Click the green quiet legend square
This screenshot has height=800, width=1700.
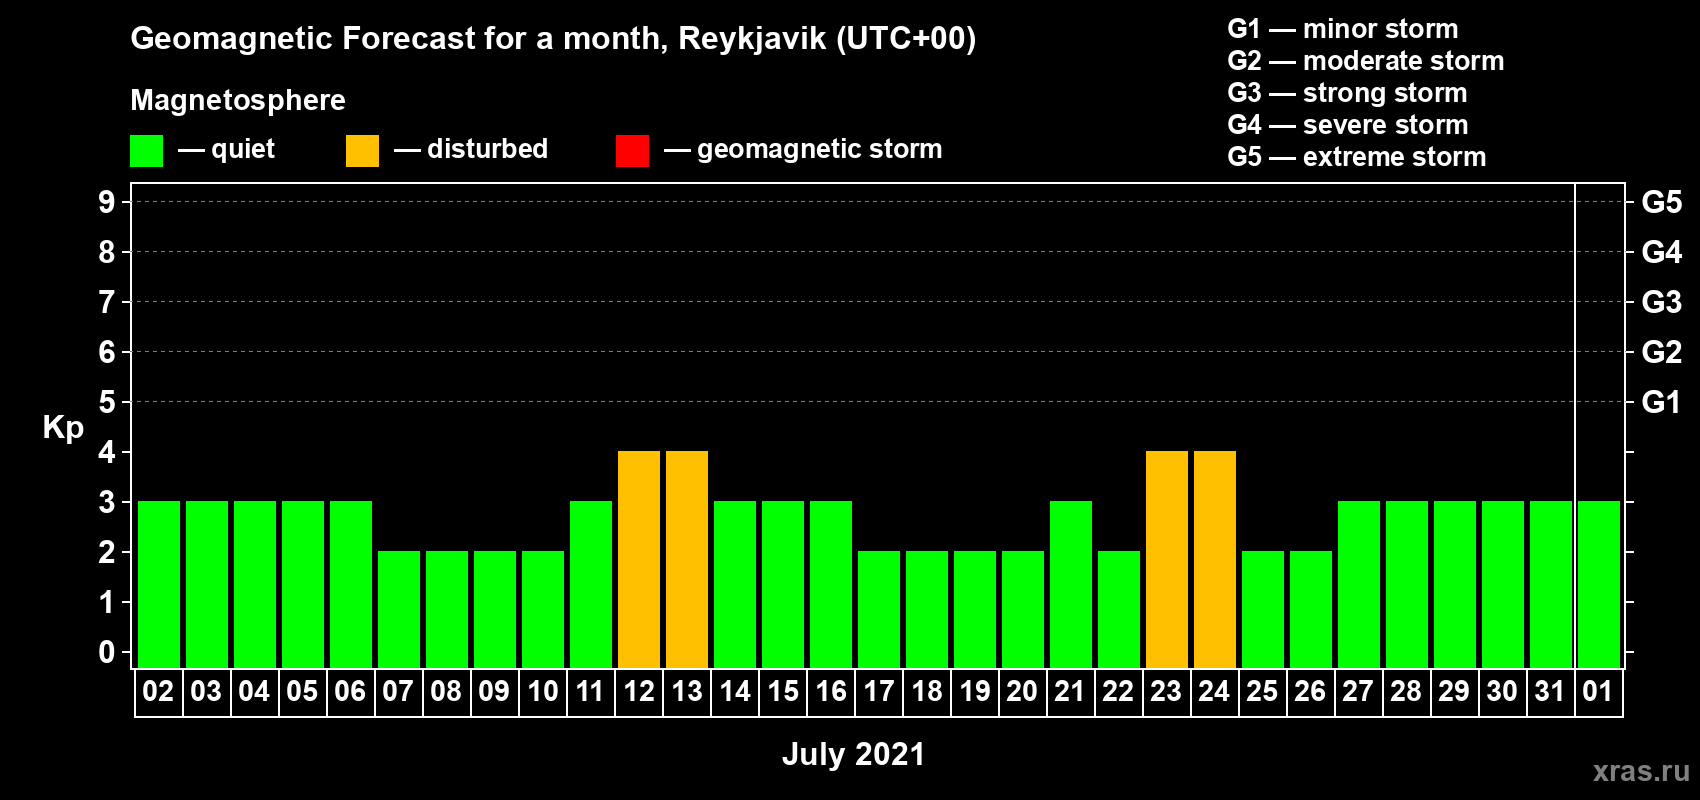tap(146, 151)
